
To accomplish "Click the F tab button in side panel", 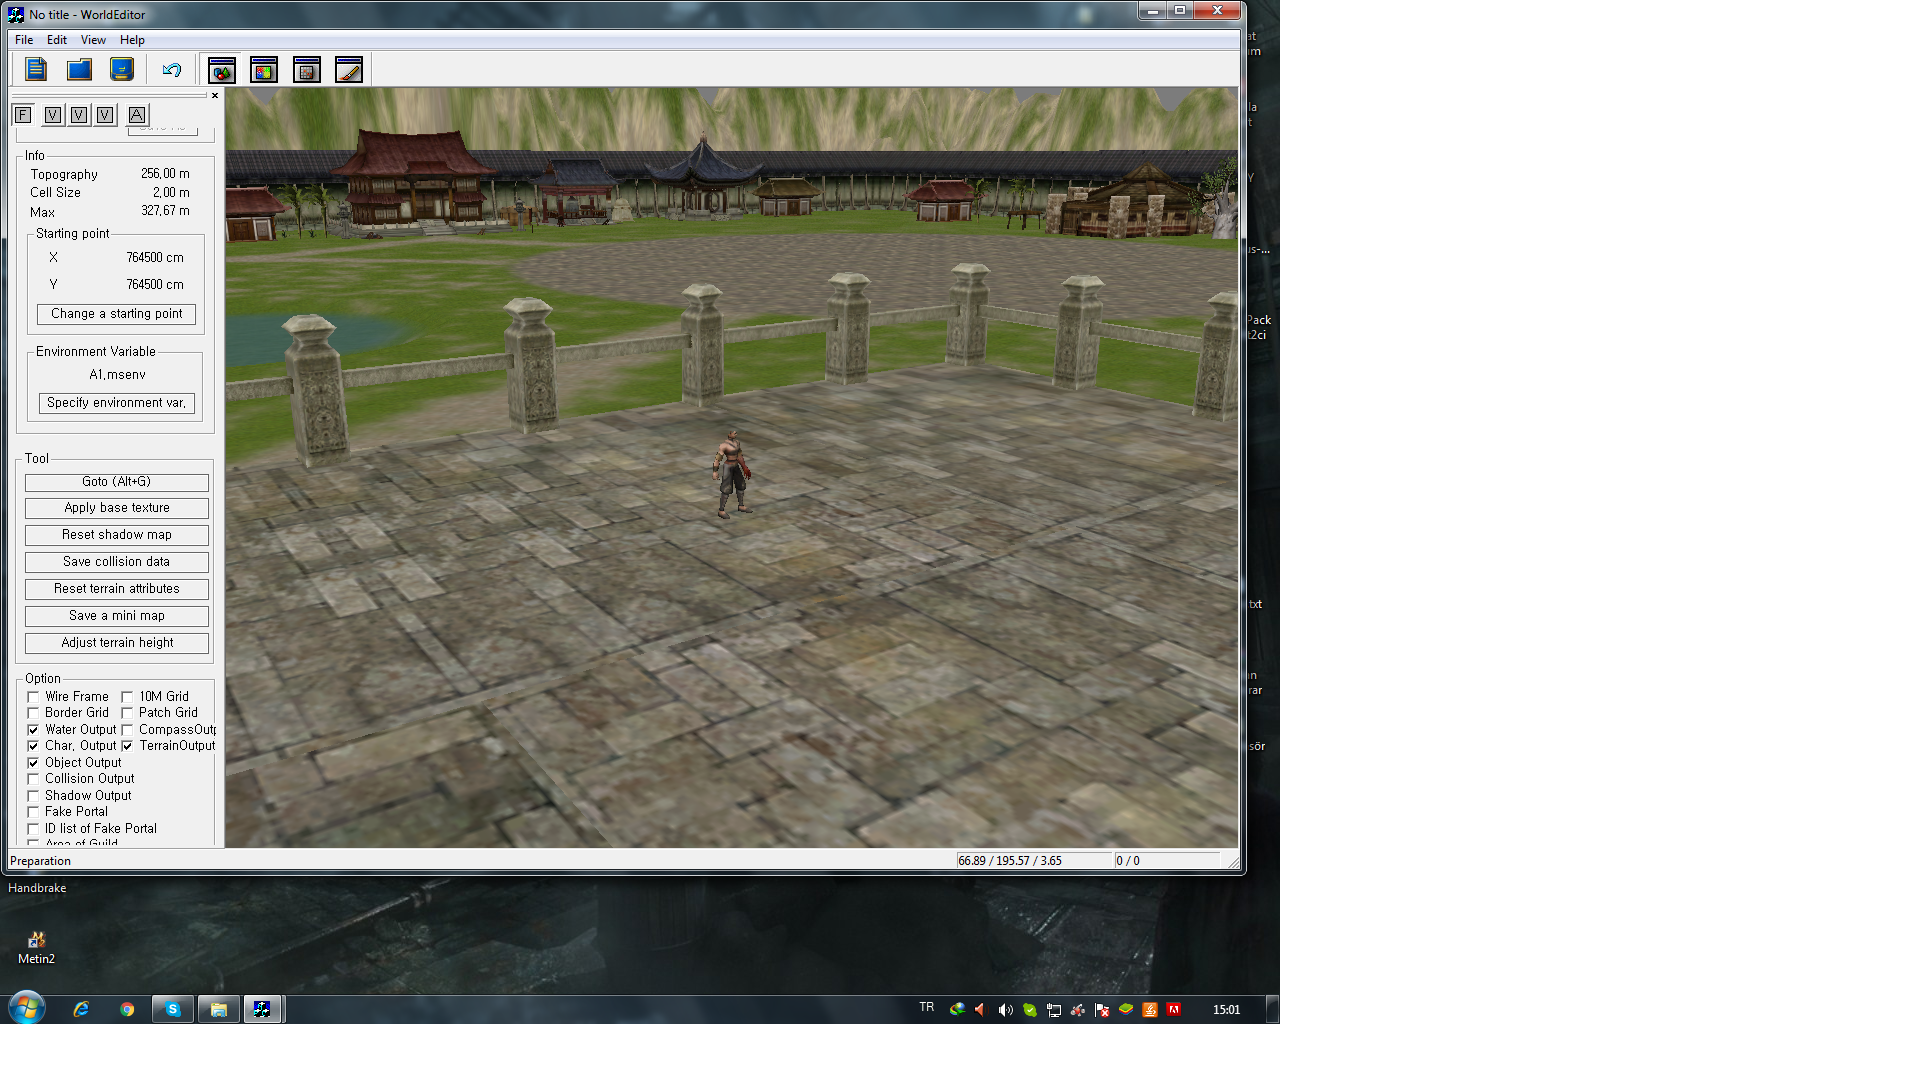I will pos(23,115).
